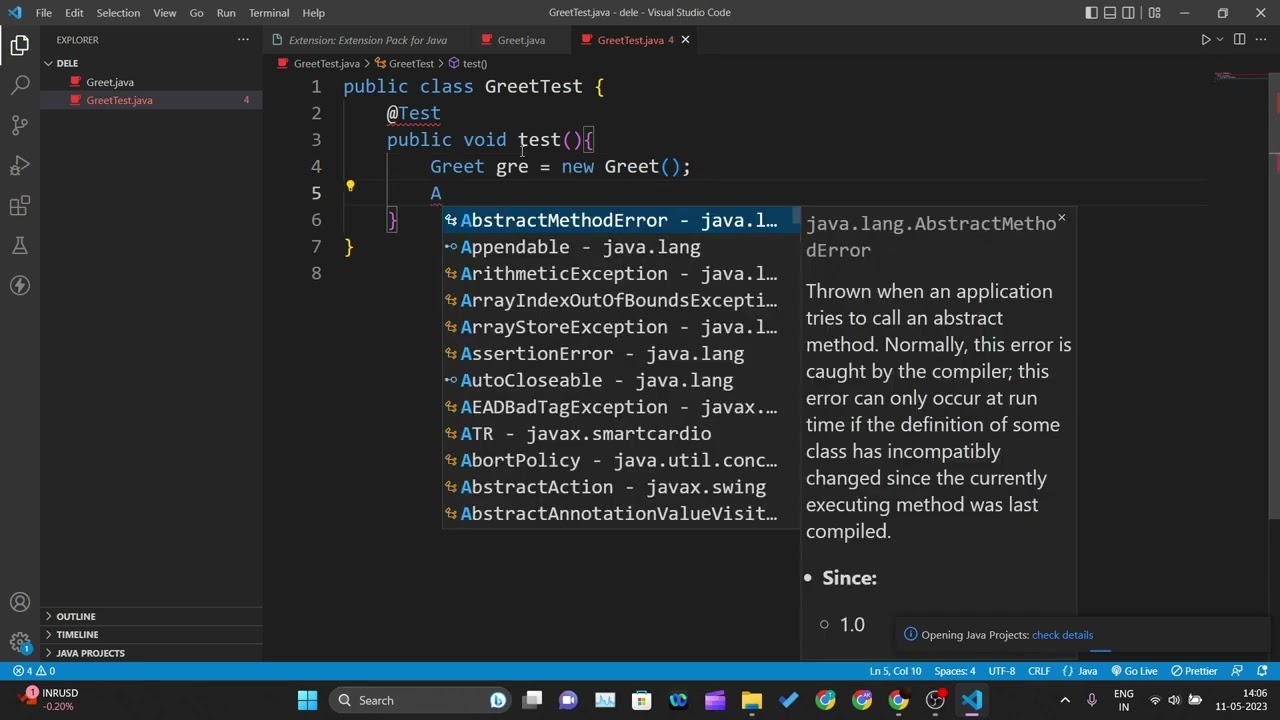Open the Run and Debug view
The image size is (1280, 720).
pos(20,165)
